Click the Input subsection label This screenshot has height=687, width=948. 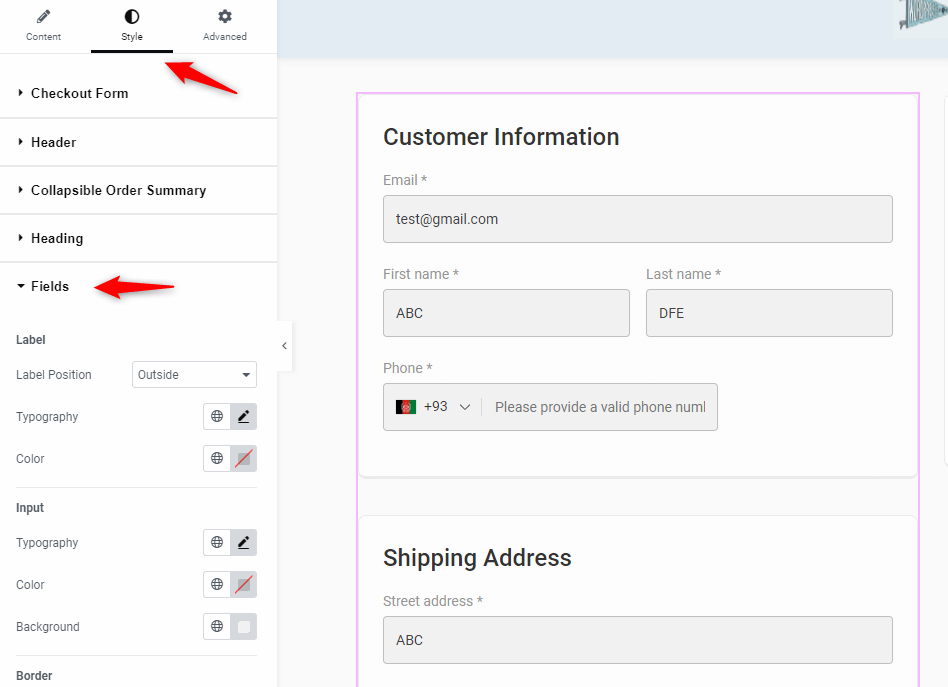coord(30,508)
